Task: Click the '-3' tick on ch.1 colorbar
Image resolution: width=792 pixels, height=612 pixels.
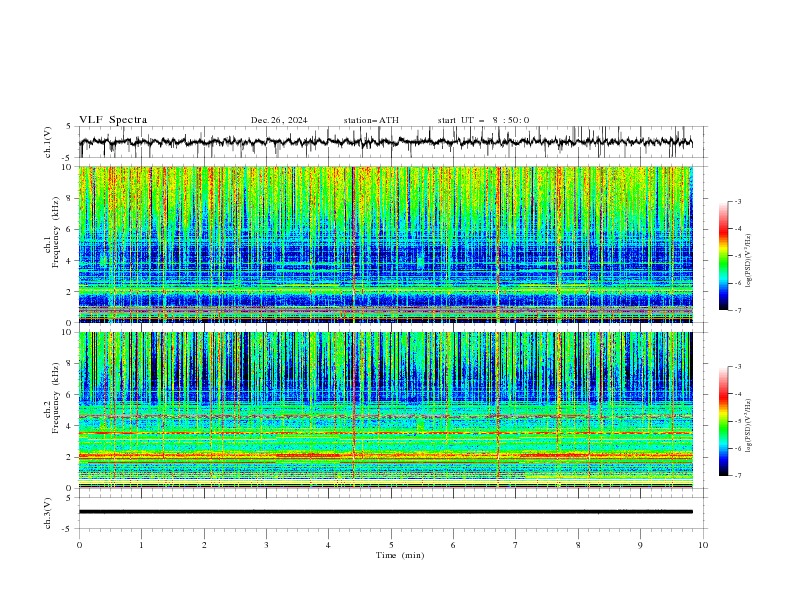Action: coord(737,201)
